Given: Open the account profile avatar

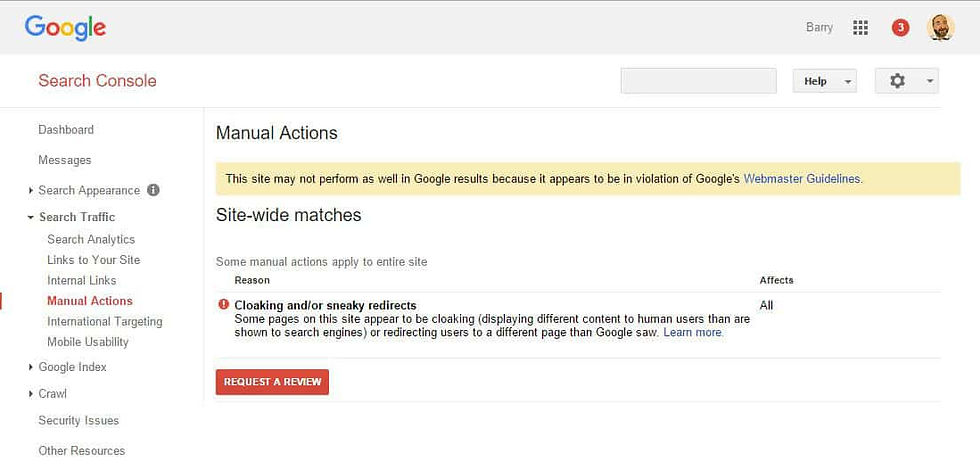Looking at the screenshot, I should [x=941, y=28].
